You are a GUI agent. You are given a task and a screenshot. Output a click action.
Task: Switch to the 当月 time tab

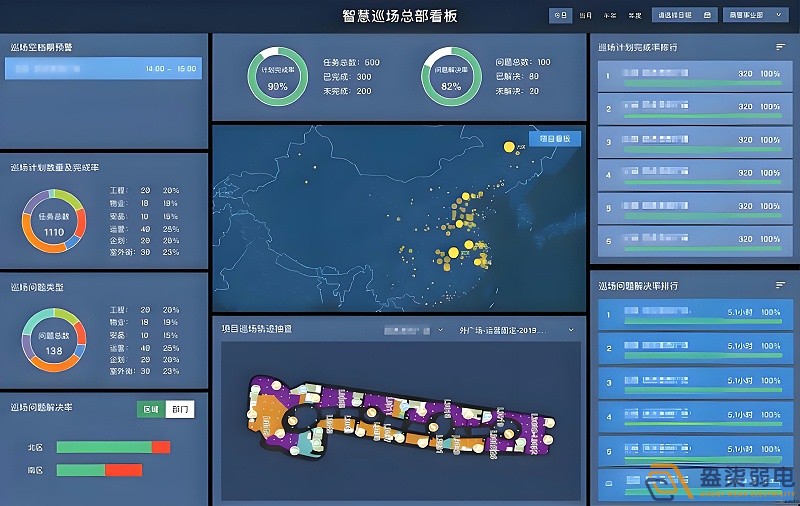586,15
